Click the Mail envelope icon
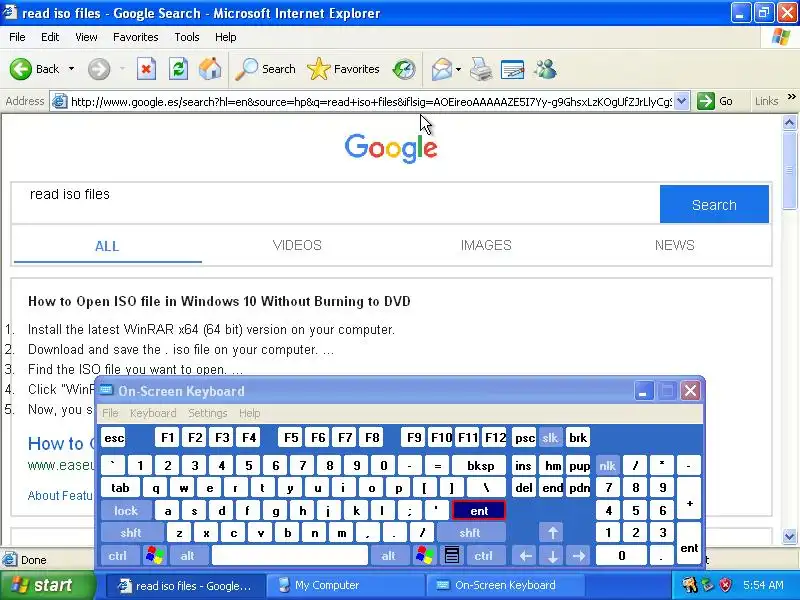Screen dimensions: 800x600 pyautogui.click(x=441, y=69)
